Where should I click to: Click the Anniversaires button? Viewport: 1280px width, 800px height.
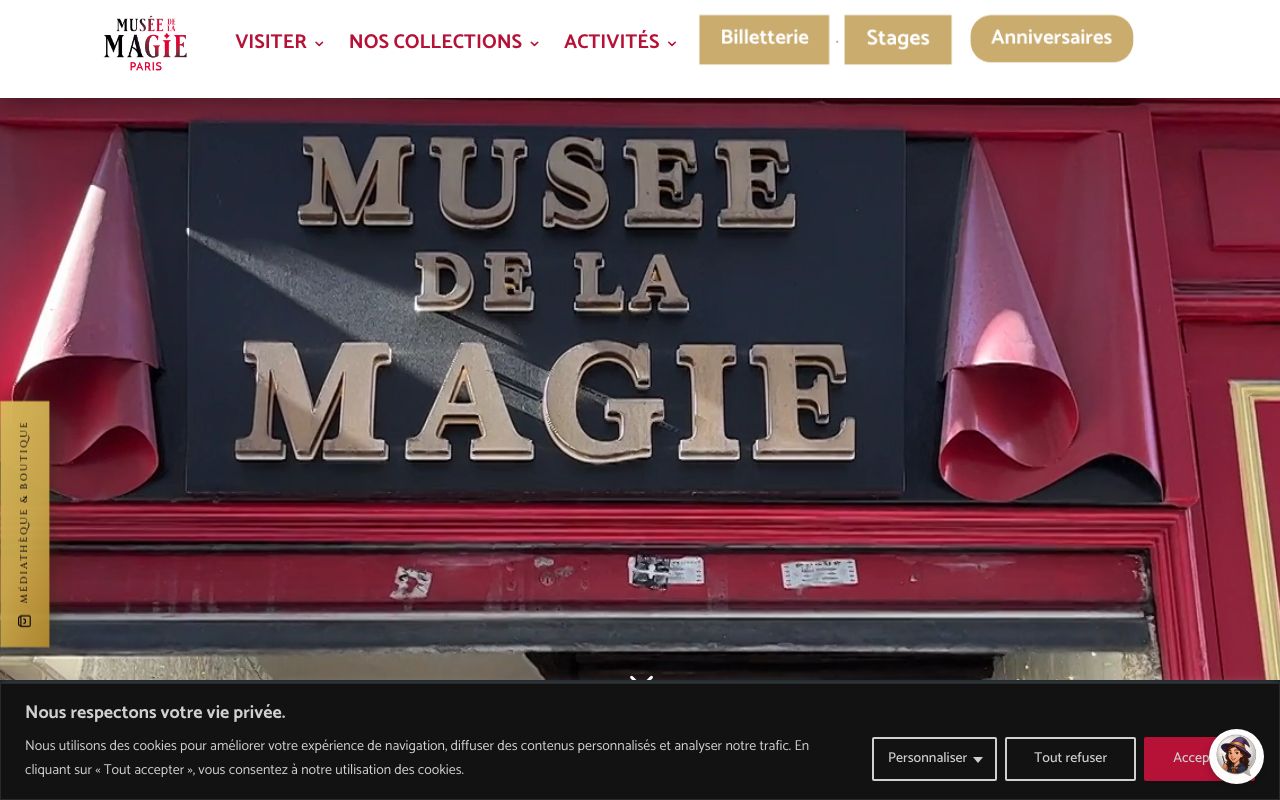(1051, 38)
